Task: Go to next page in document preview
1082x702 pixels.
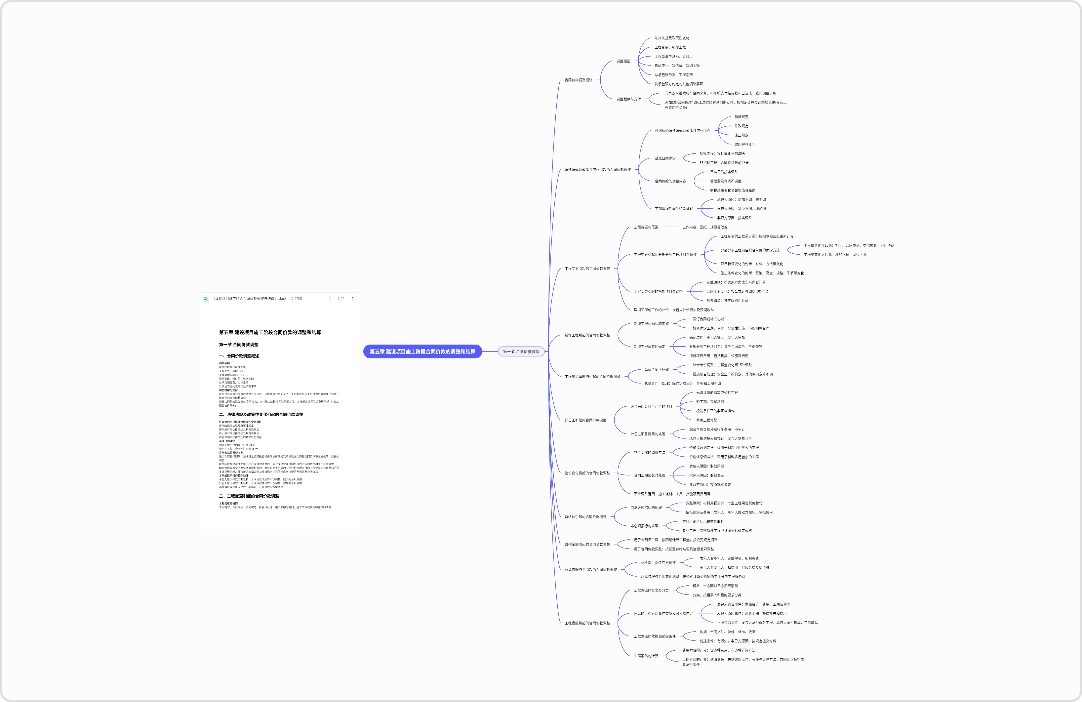Action: pyautogui.click(x=351, y=298)
